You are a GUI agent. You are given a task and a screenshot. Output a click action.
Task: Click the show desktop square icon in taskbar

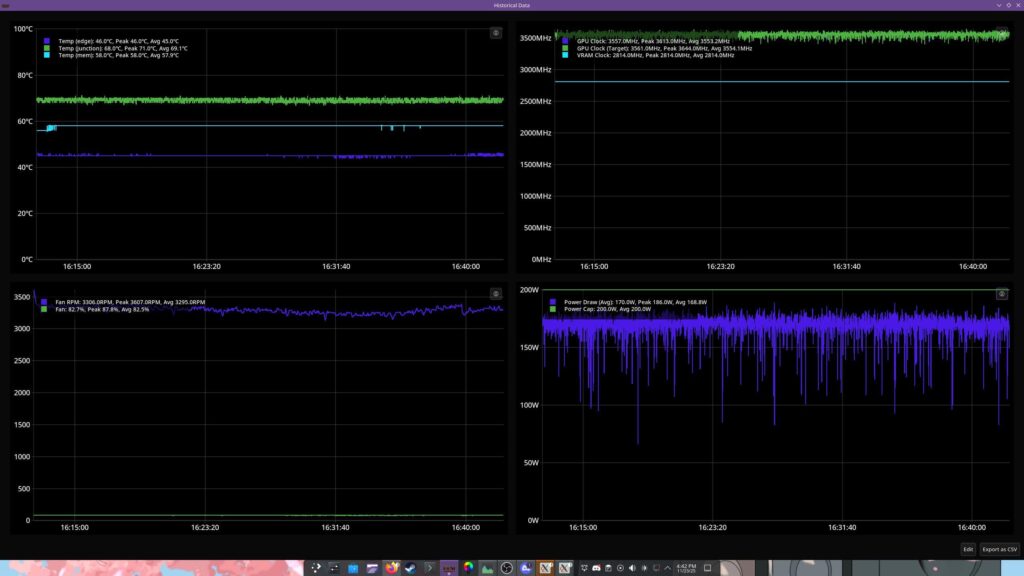[x=707, y=568]
